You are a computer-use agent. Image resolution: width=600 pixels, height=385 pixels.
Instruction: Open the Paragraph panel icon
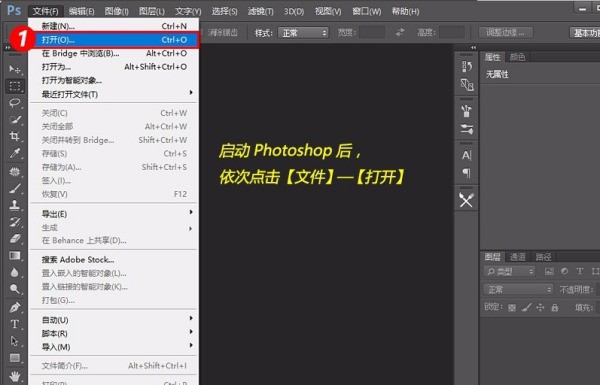[x=466, y=173]
